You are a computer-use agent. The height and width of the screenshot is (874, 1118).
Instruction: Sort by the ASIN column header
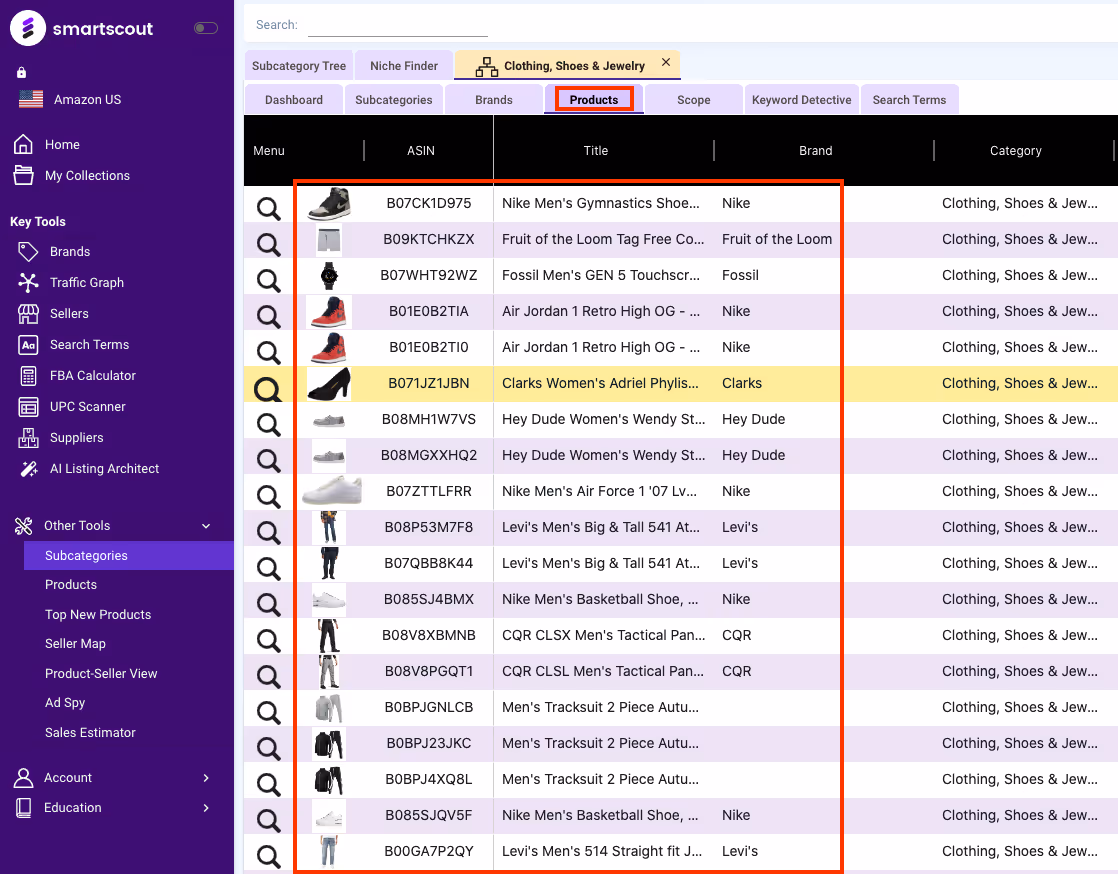point(421,150)
